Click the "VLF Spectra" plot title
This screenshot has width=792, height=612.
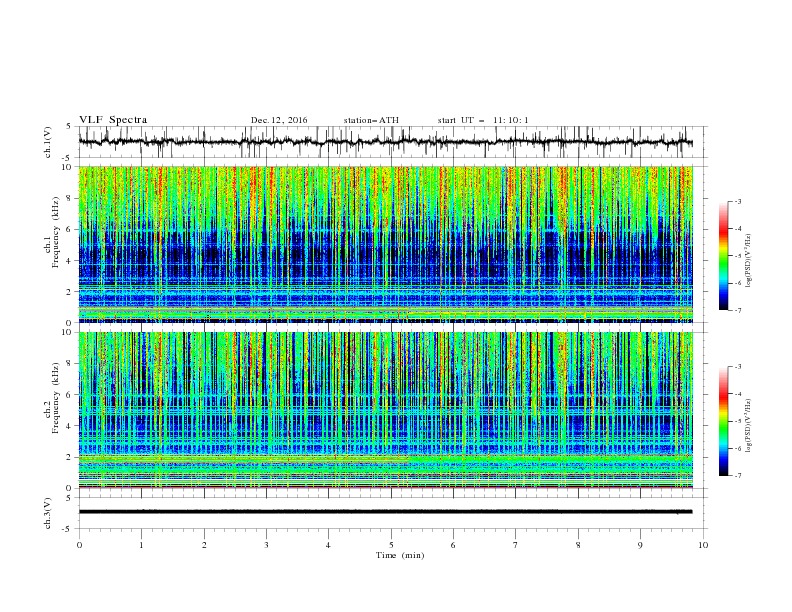(x=113, y=120)
